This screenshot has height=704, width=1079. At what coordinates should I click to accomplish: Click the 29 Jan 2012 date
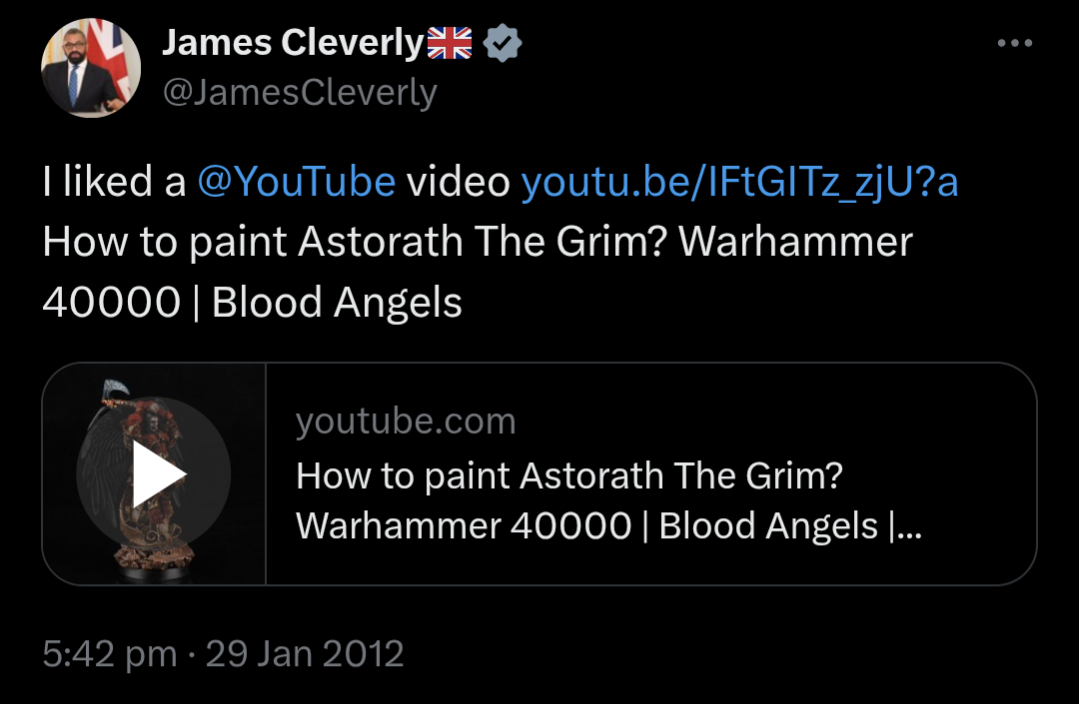pos(305,653)
